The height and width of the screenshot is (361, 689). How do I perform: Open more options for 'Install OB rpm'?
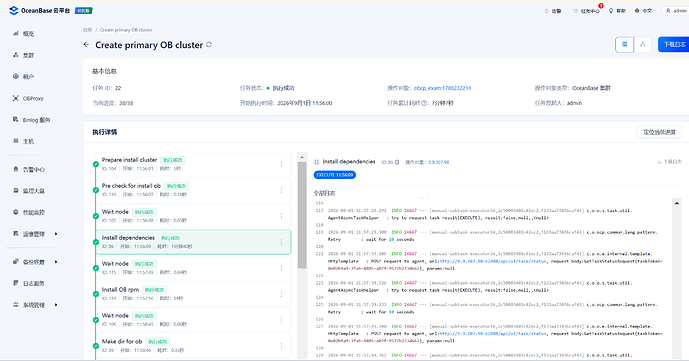click(x=281, y=294)
